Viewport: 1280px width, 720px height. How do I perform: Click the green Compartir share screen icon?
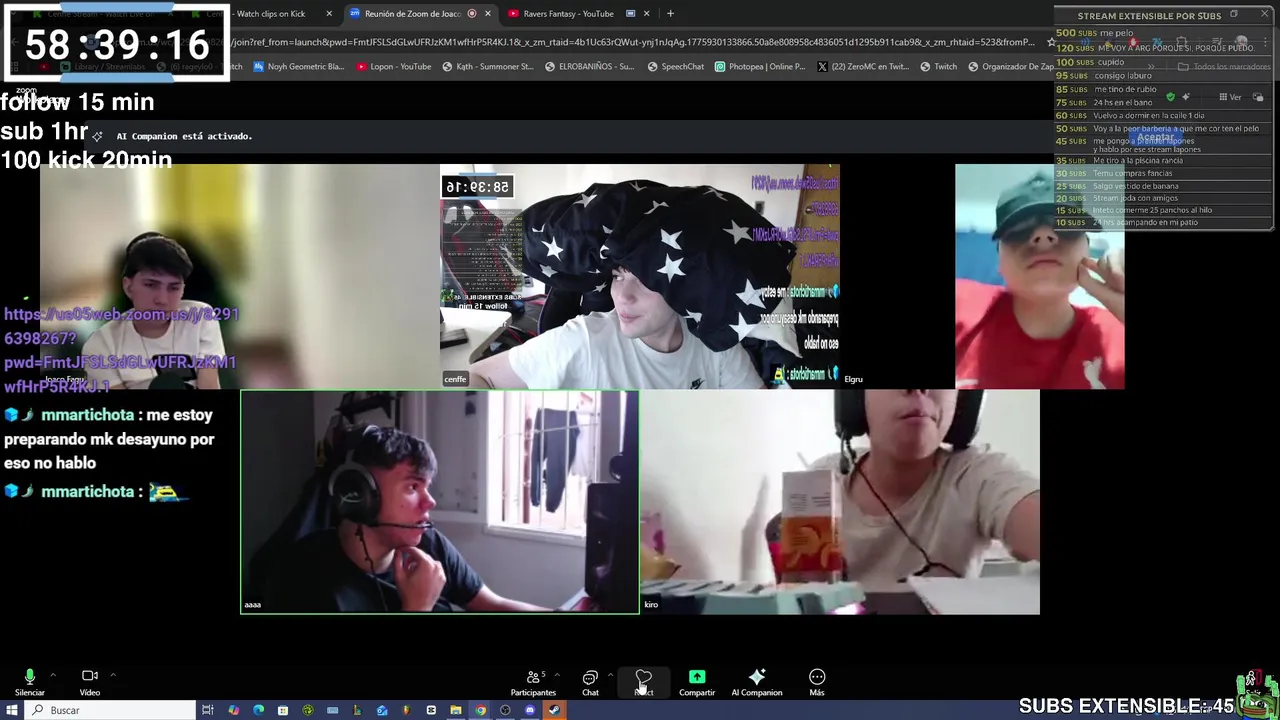tap(697, 677)
